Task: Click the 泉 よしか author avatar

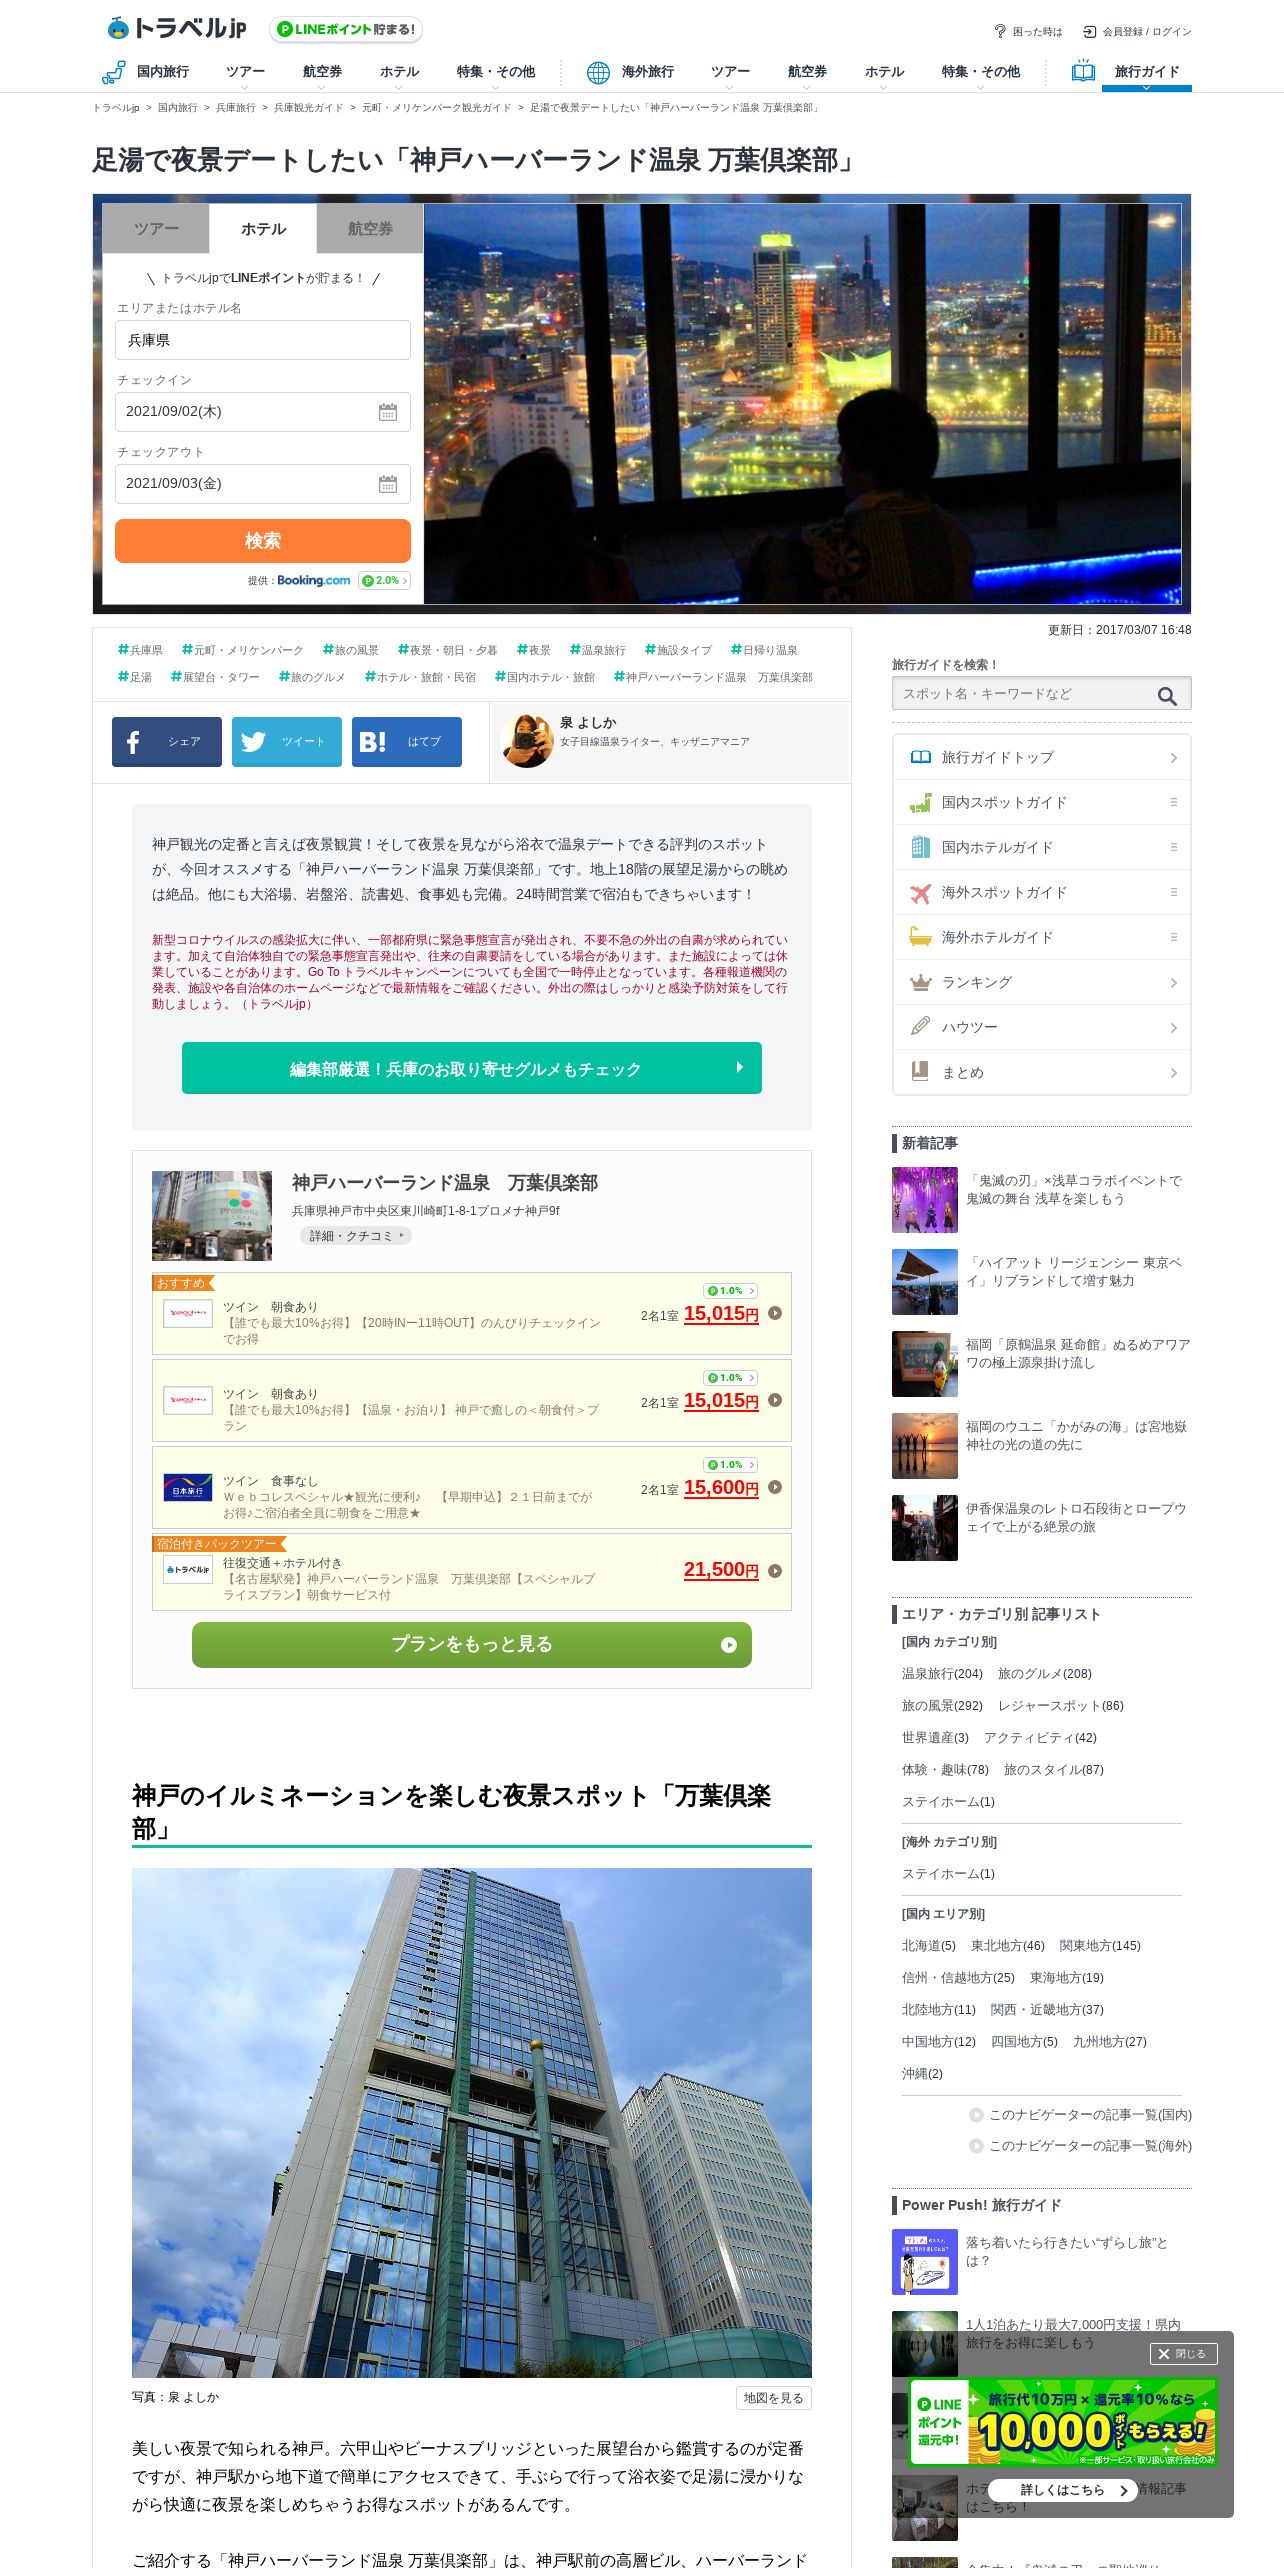Action: pyautogui.click(x=527, y=741)
